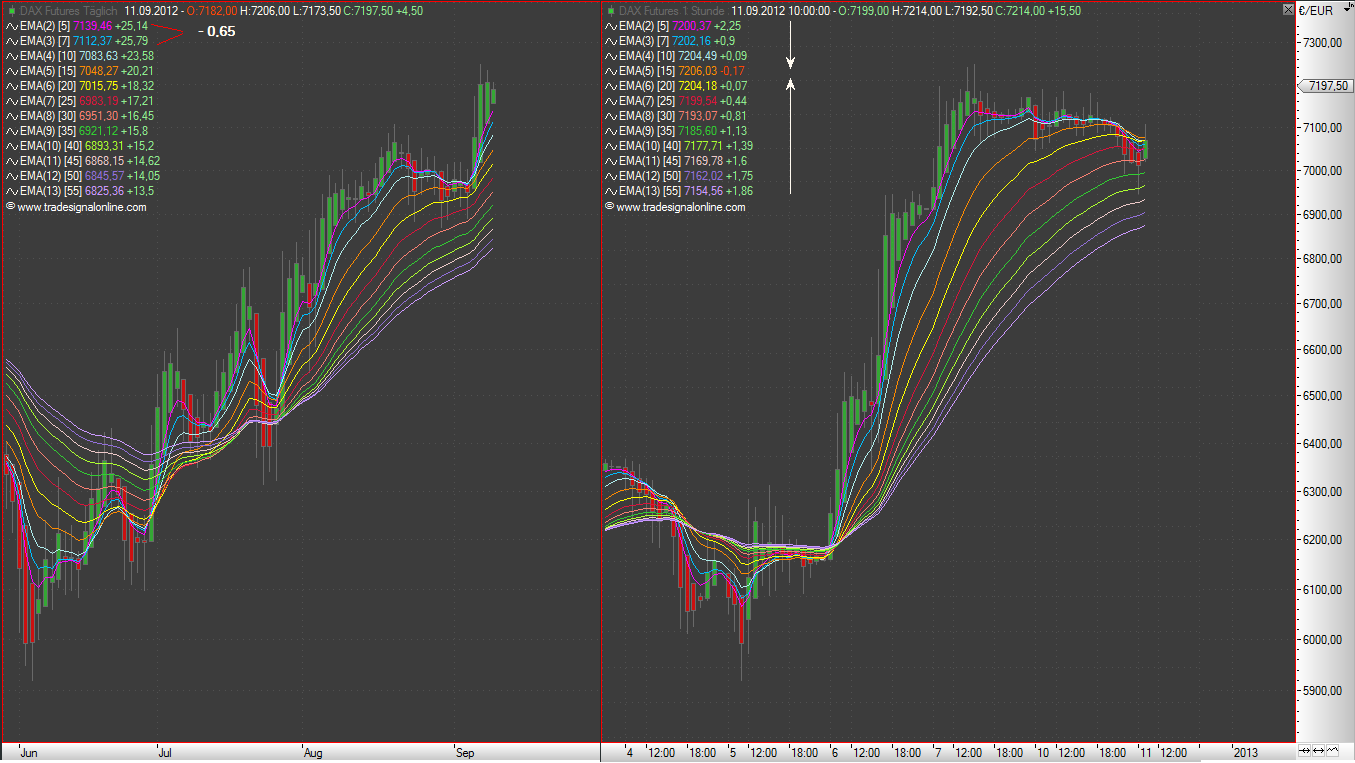
Task: Click the arrow-with-bar icon below the price axis
Action: pos(1304,751)
